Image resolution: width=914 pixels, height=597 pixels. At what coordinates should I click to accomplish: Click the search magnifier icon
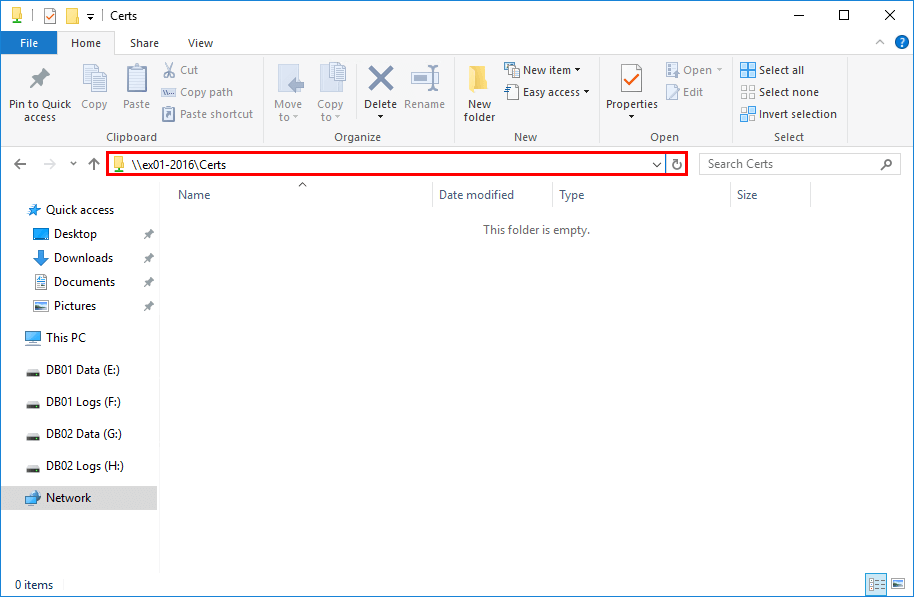point(886,164)
